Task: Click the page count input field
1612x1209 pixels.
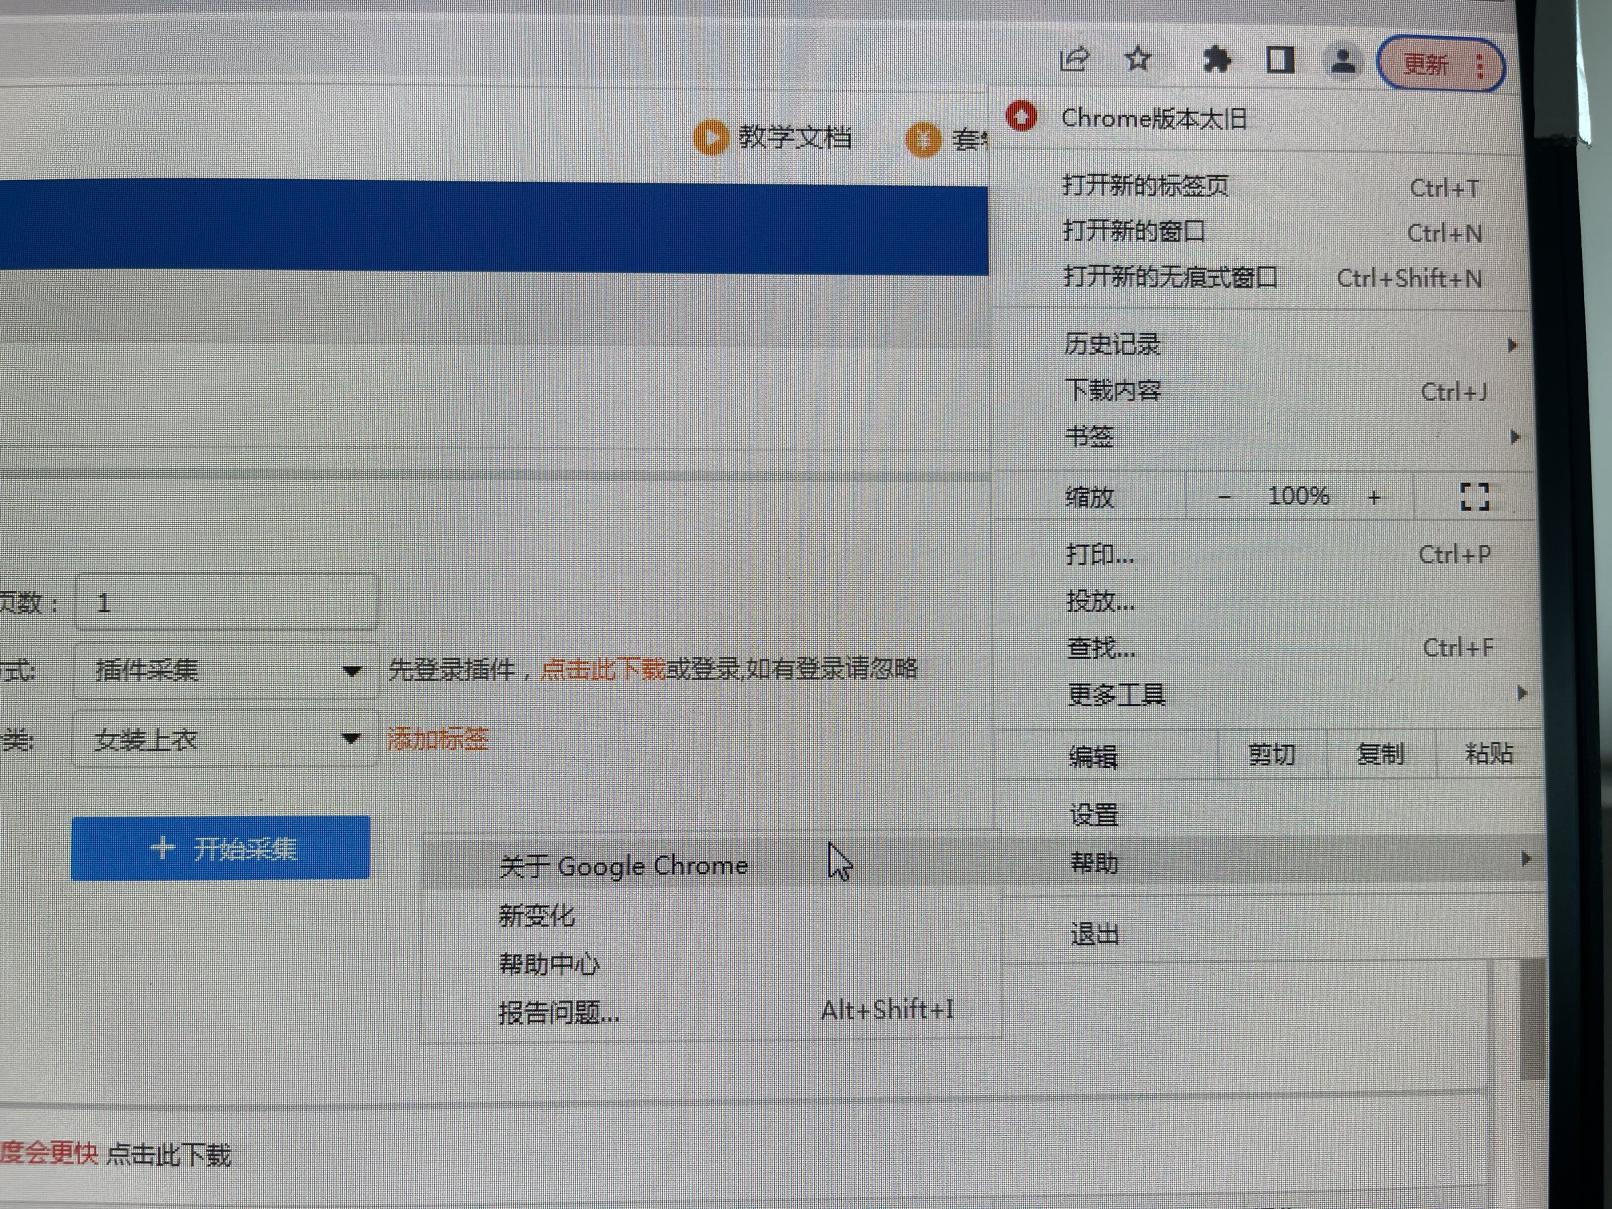Action: 227,602
